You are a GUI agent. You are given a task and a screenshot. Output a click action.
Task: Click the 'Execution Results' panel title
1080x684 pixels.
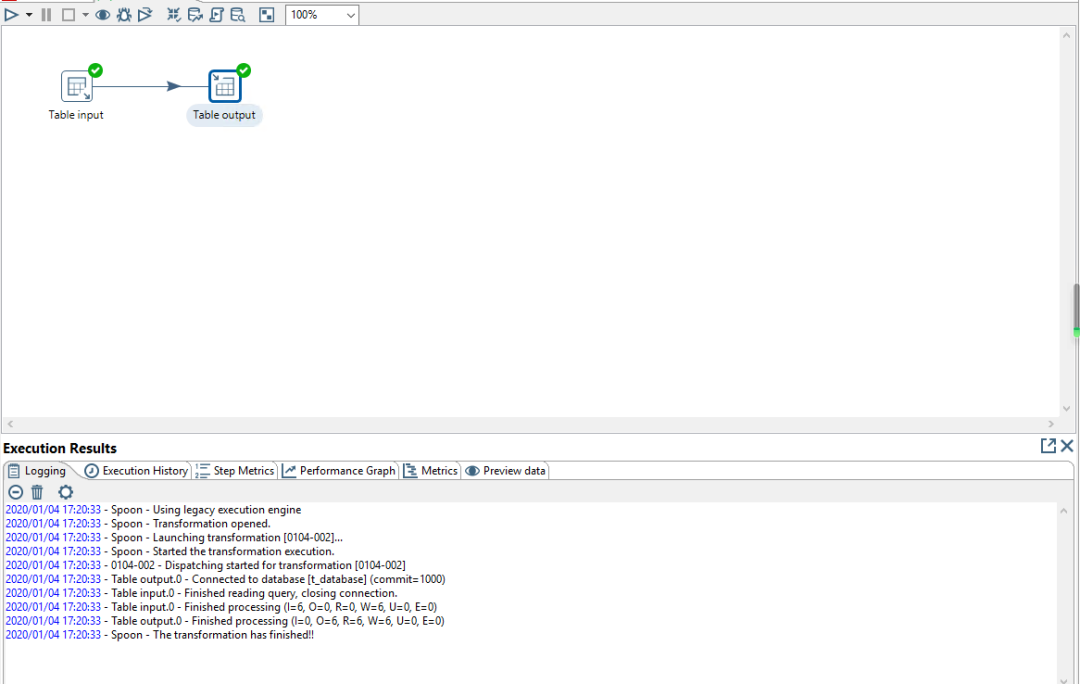60,448
